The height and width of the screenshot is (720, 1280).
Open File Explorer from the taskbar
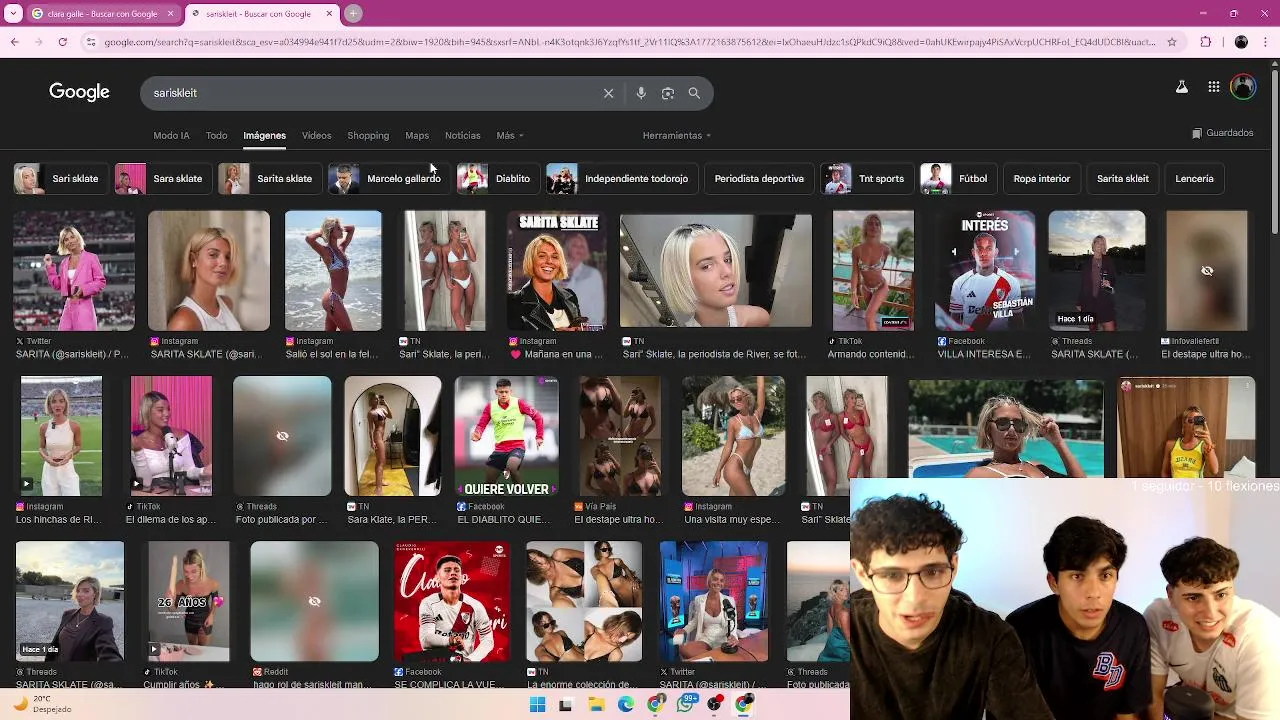(x=596, y=705)
